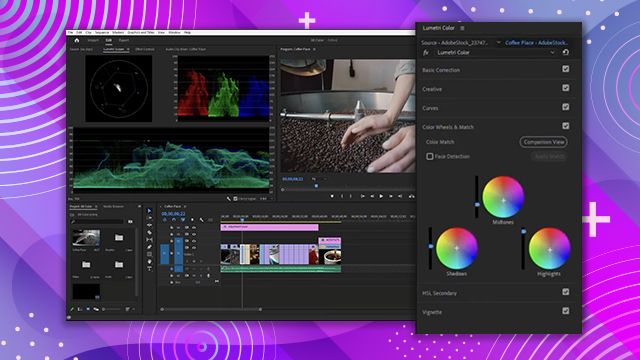The image size is (640, 360).
Task: Enable Face Detection checkbox
Action: (x=430, y=156)
